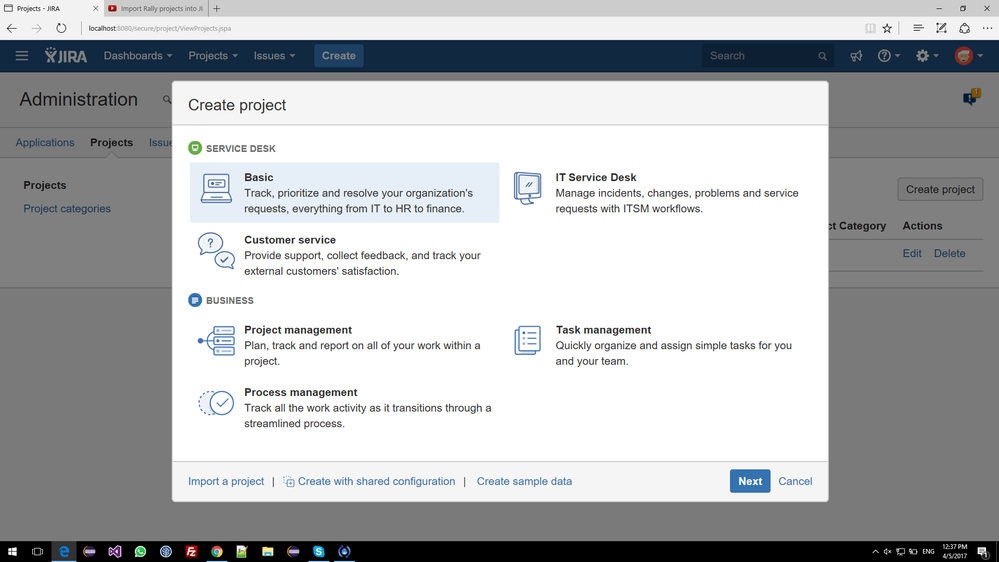Screen dimensions: 999x562
Task: Open the Issues dropdown menu
Action: 274,56
